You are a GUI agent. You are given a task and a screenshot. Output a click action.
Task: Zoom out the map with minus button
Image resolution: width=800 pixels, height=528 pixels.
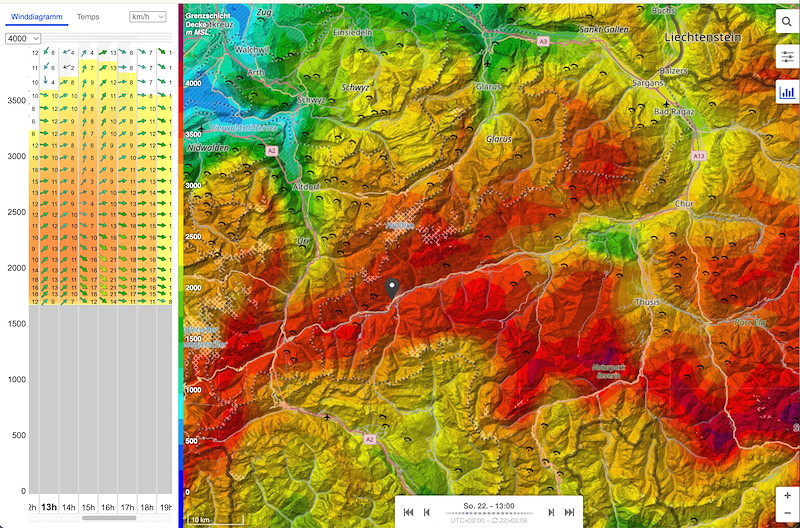(788, 513)
